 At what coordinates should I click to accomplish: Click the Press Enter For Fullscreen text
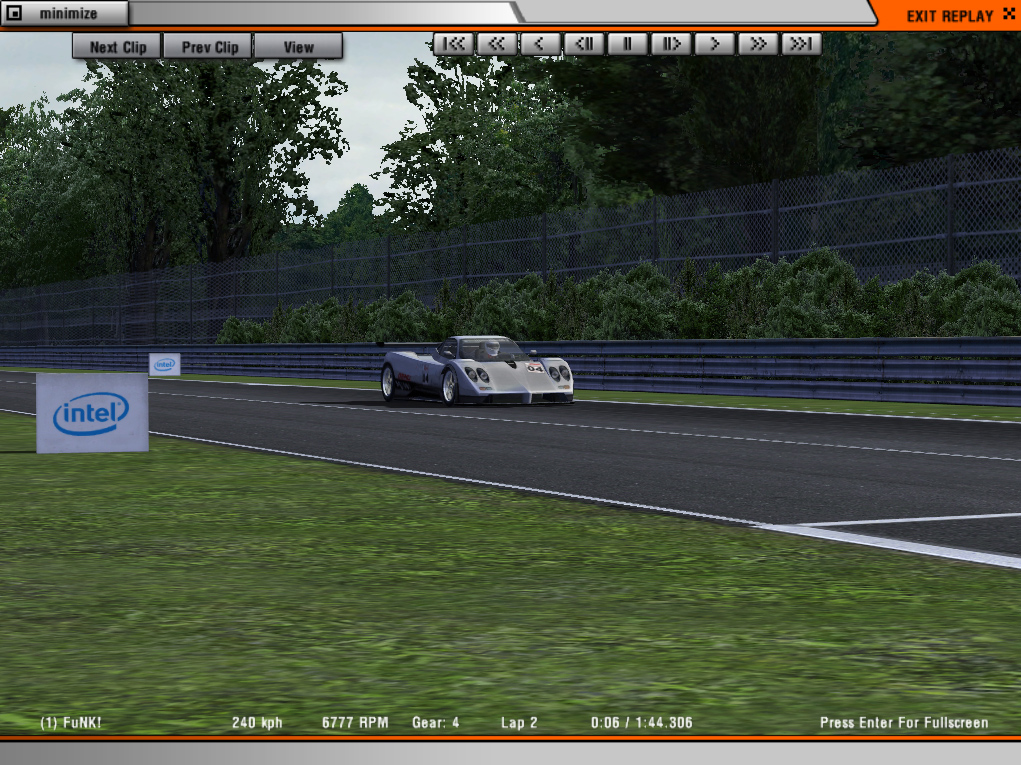[903, 722]
